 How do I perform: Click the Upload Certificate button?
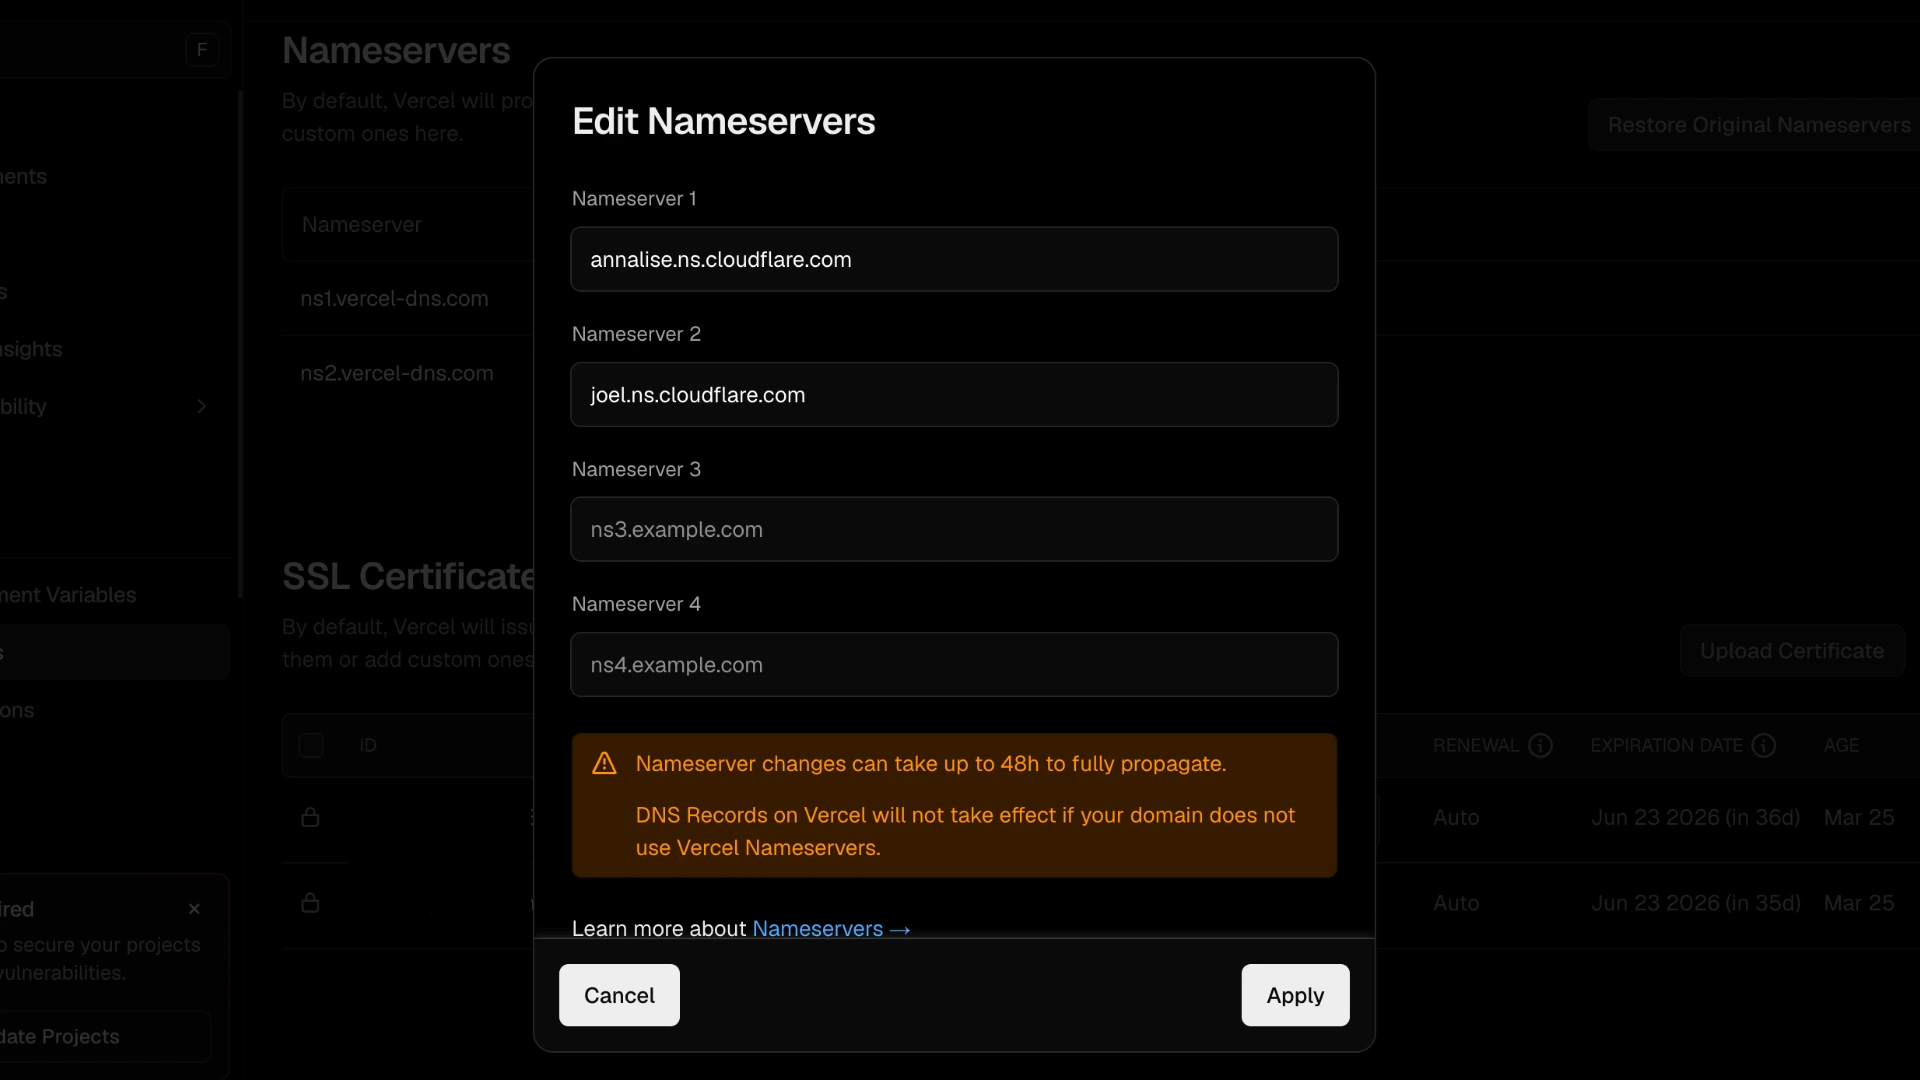pos(1792,651)
